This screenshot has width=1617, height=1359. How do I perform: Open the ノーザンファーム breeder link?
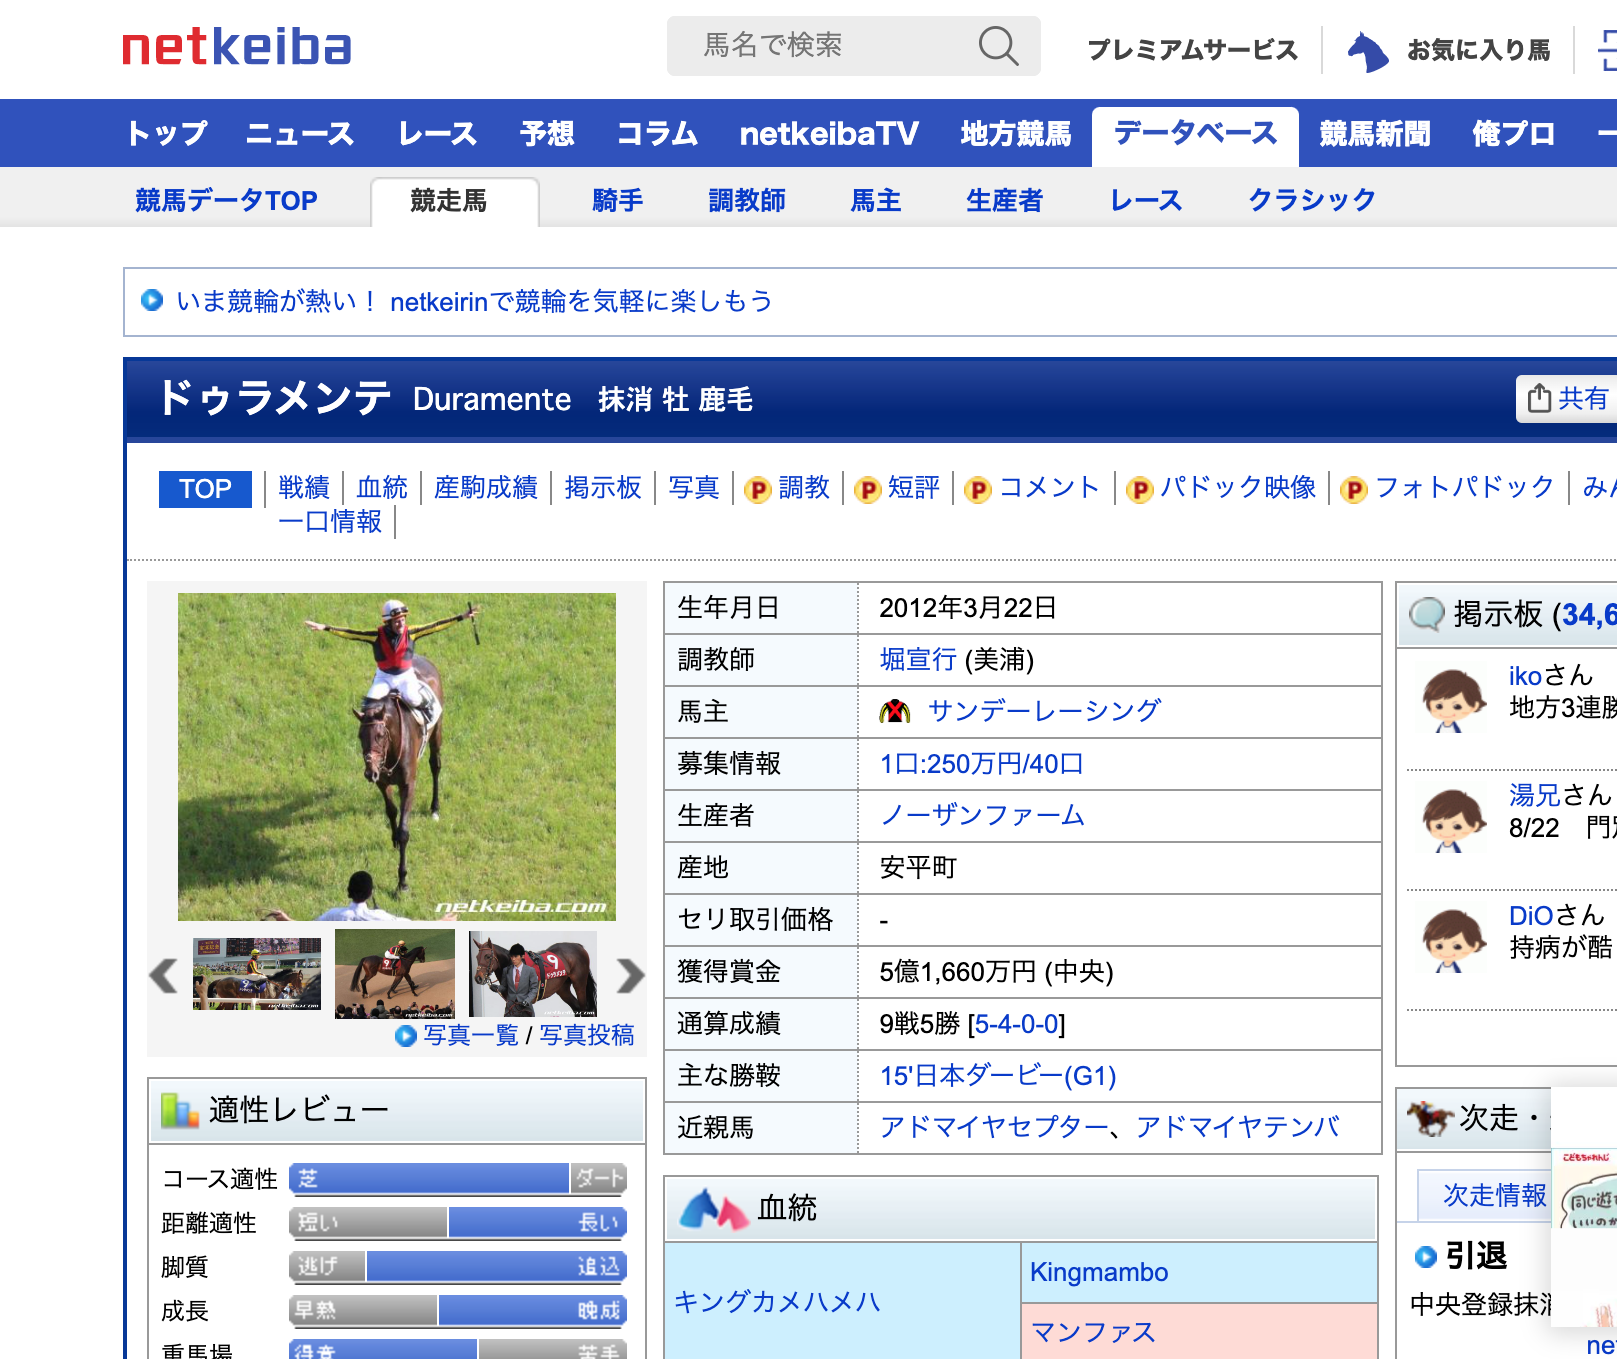(982, 816)
